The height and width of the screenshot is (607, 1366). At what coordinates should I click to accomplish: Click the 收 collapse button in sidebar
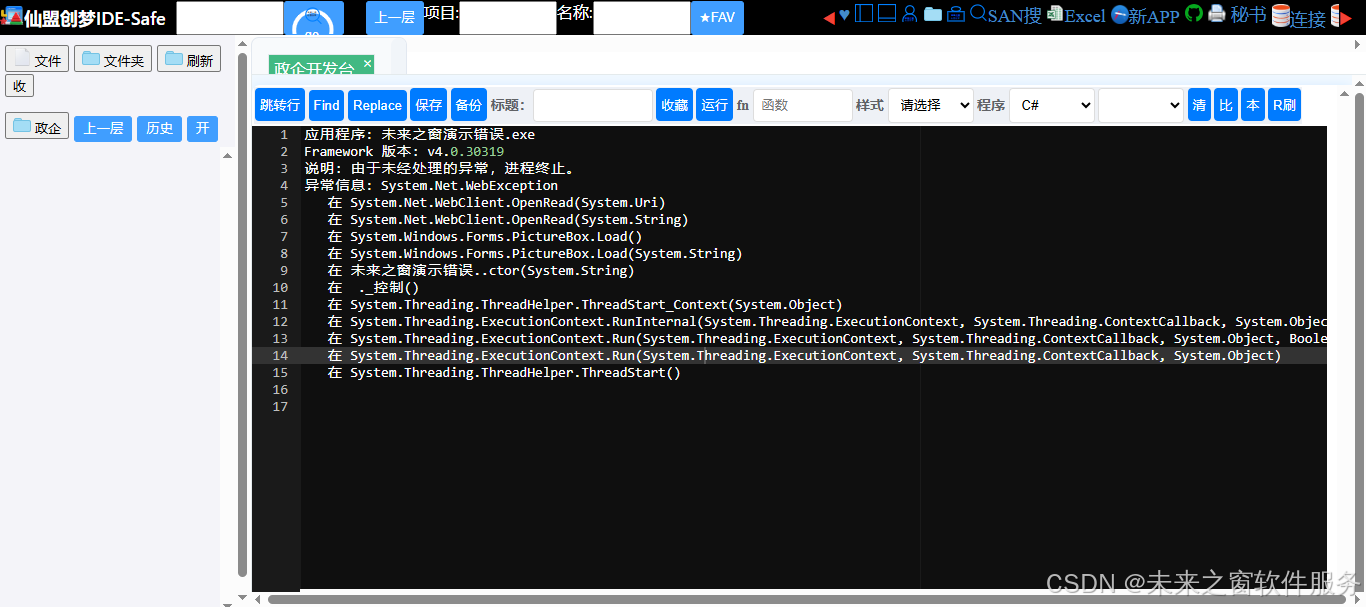coord(20,86)
